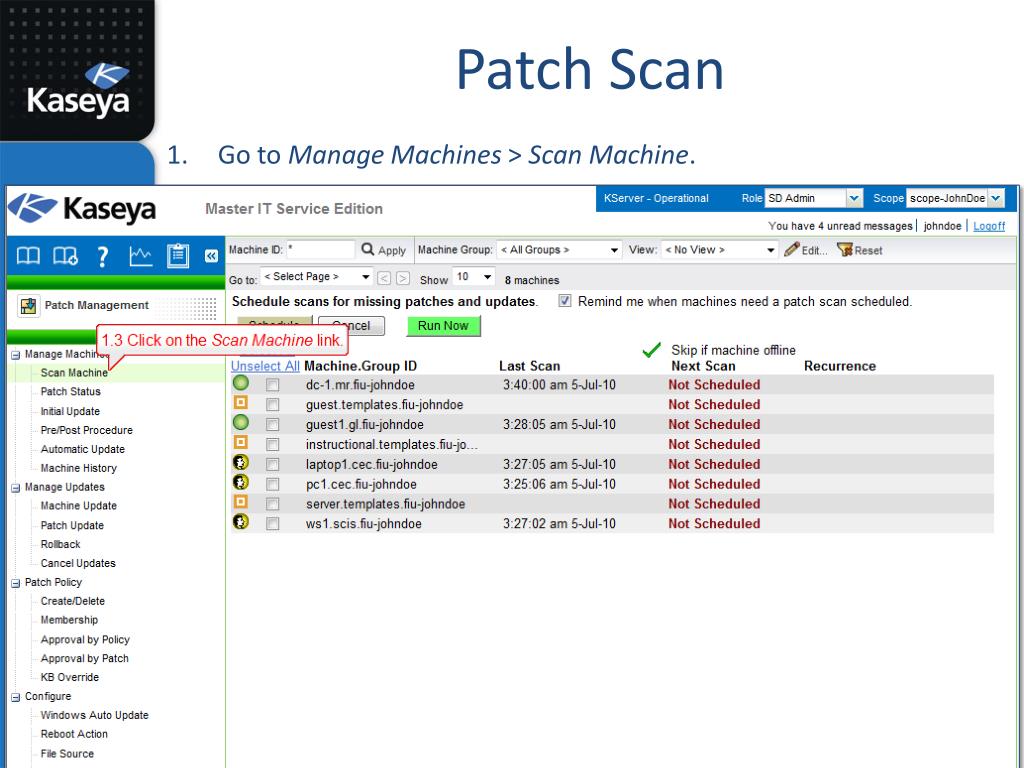Image resolution: width=1024 pixels, height=768 pixels.
Task: Open the Go to Select Page dropdown
Action: (x=317, y=277)
